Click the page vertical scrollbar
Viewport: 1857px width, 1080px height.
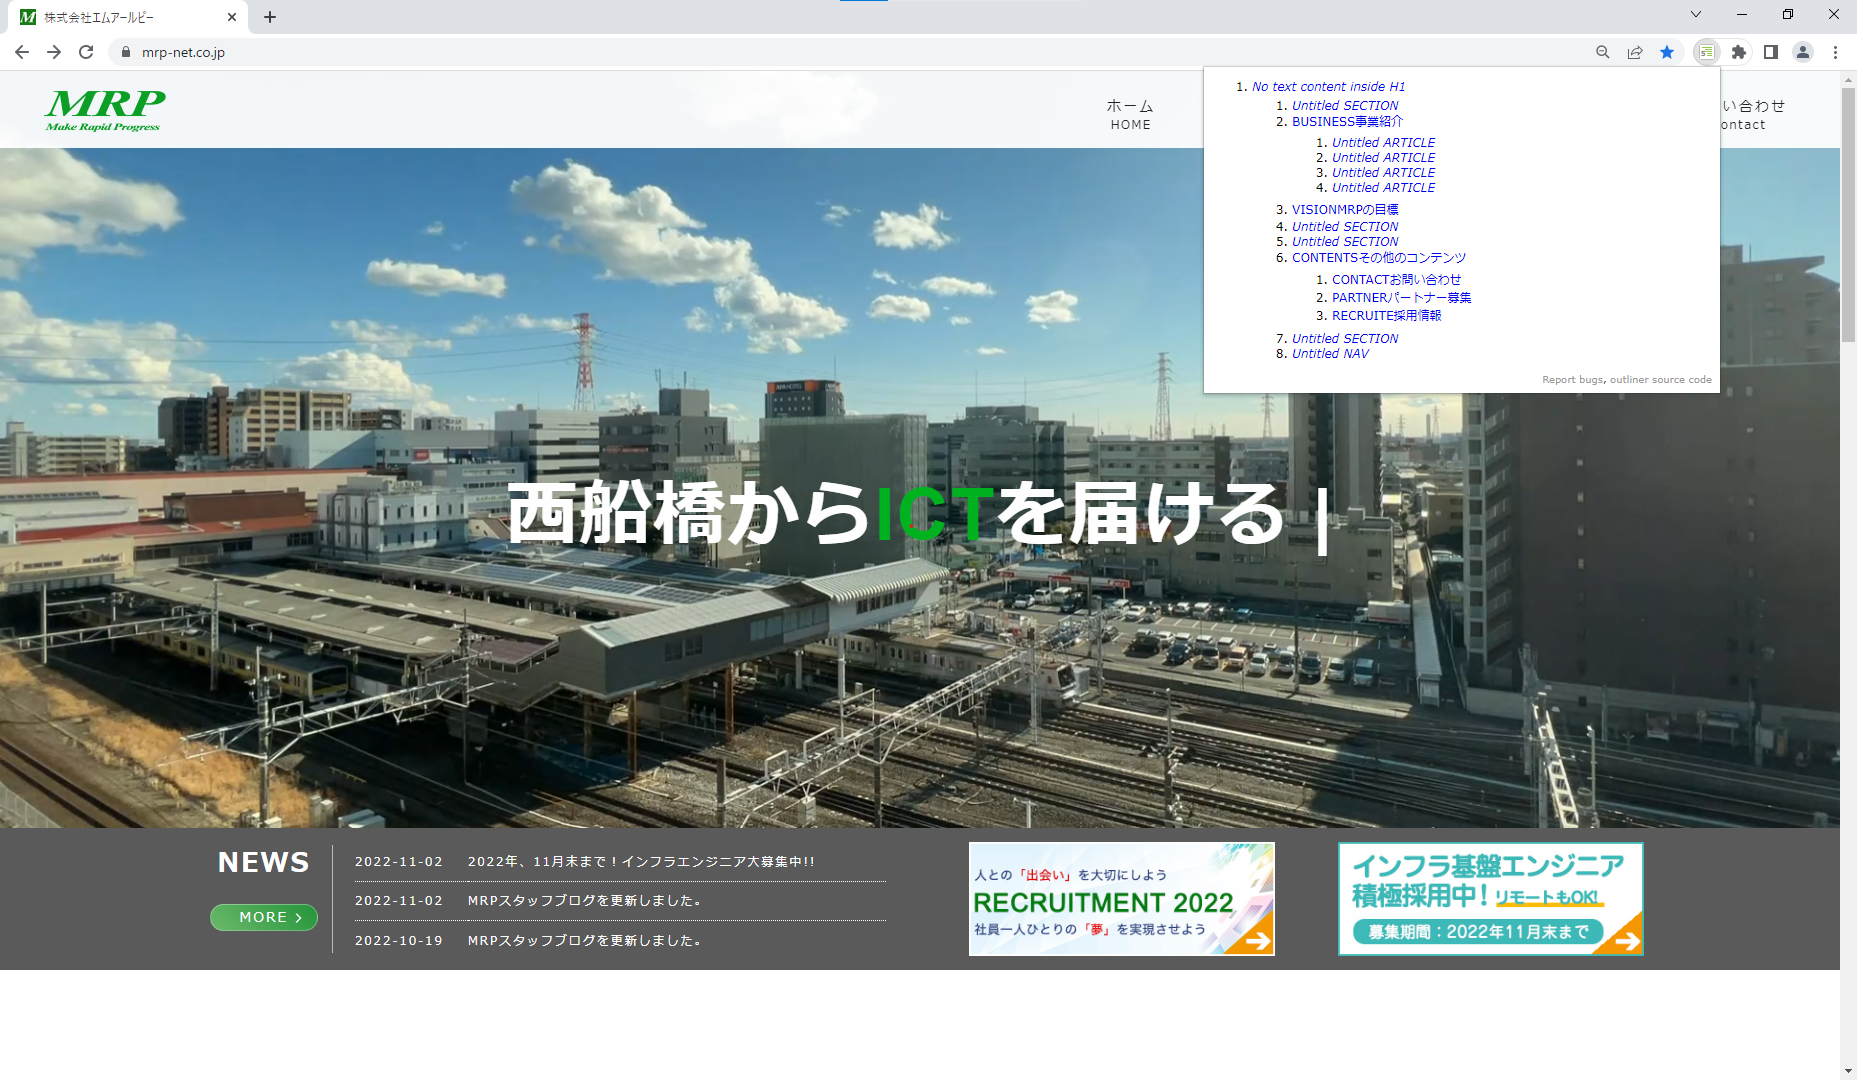[x=1848, y=600]
